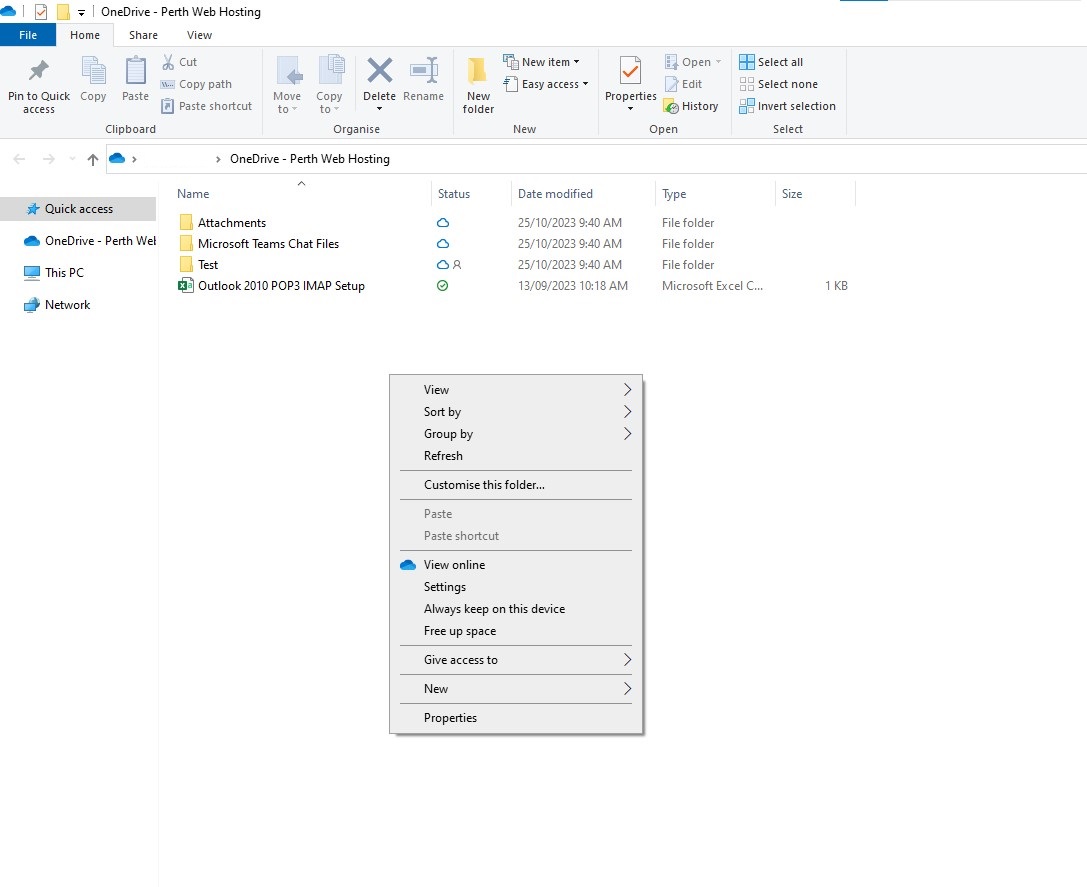Viewport: 1087px width, 887px height.
Task: Click address bar path OneDrive - Perth Web Hosting
Action: [x=310, y=159]
